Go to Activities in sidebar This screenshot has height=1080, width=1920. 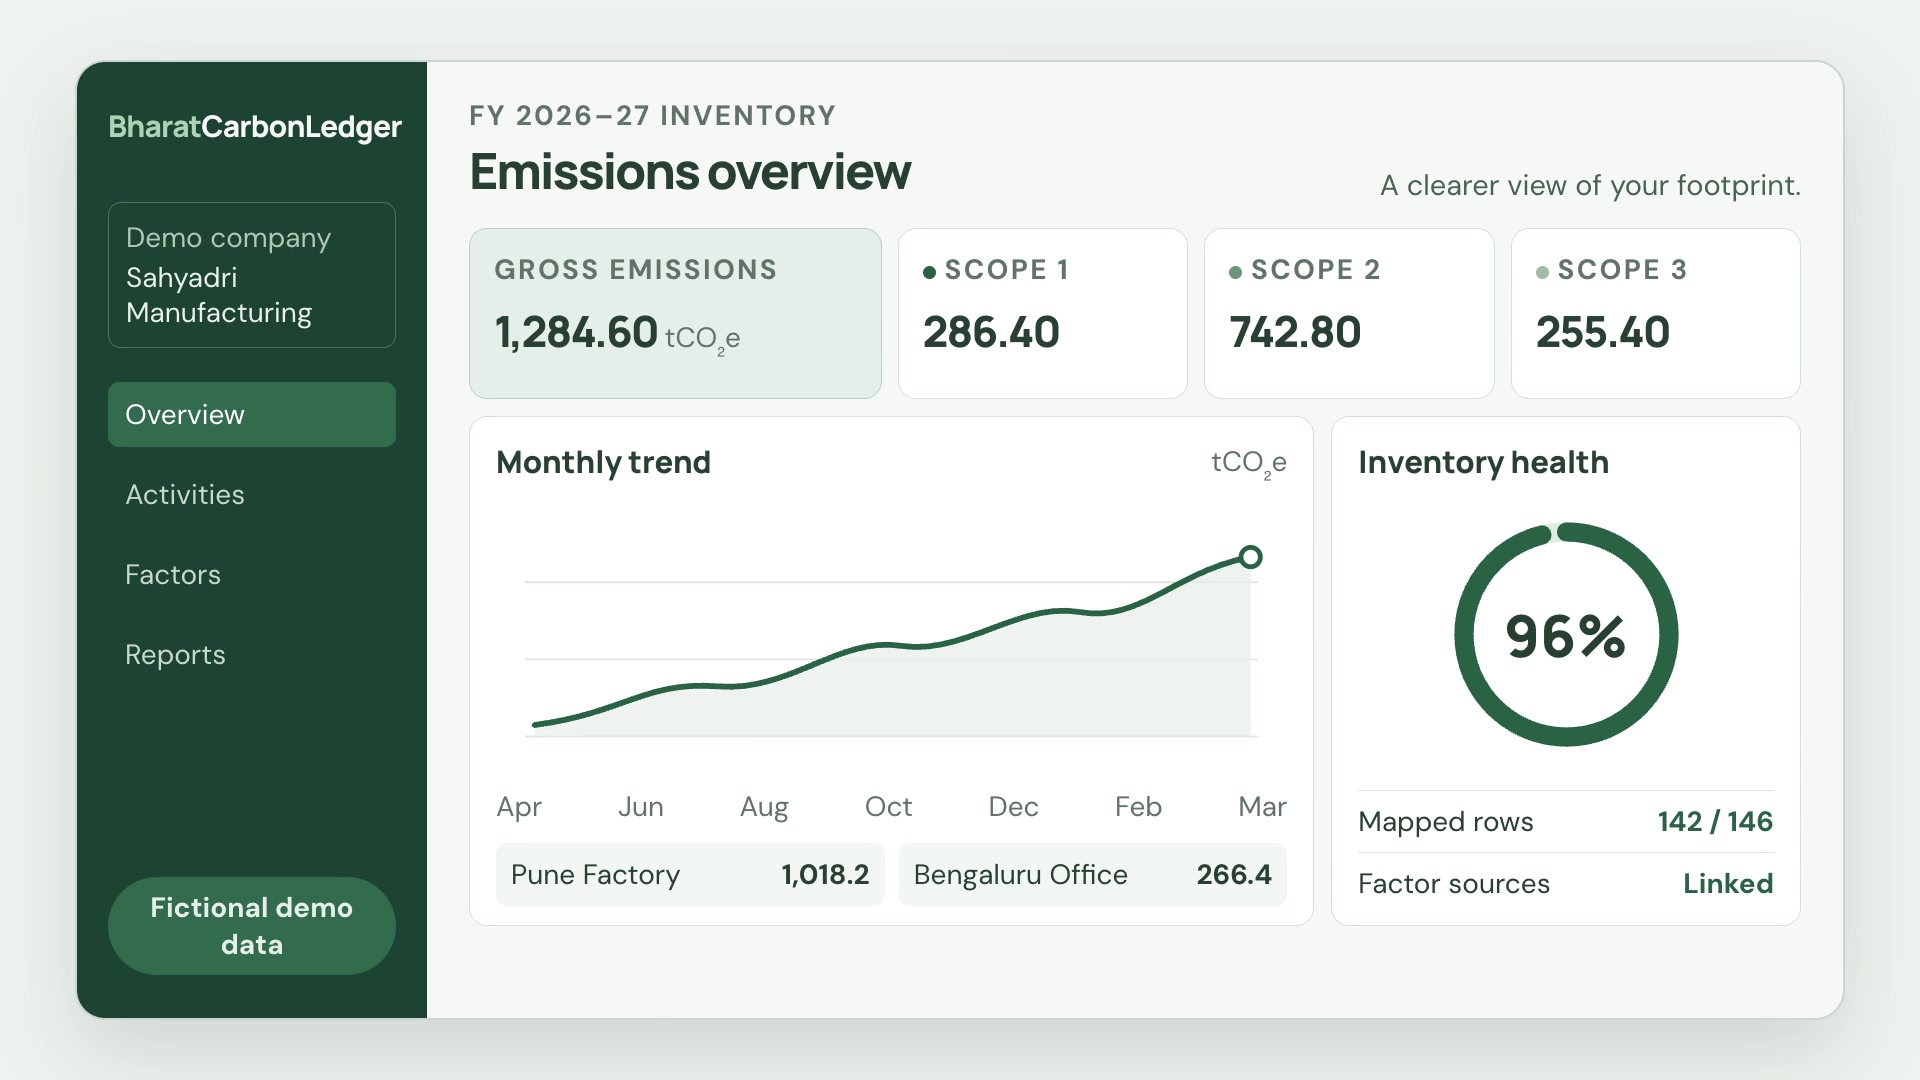coord(251,494)
